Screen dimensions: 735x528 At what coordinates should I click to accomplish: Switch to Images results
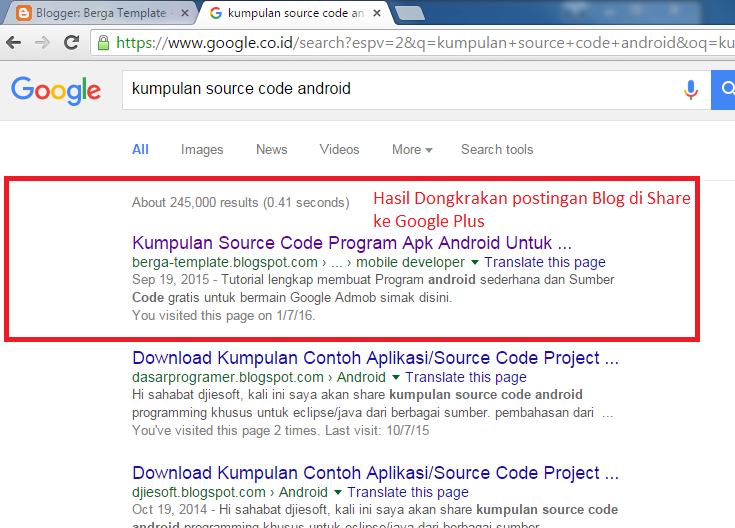202,150
